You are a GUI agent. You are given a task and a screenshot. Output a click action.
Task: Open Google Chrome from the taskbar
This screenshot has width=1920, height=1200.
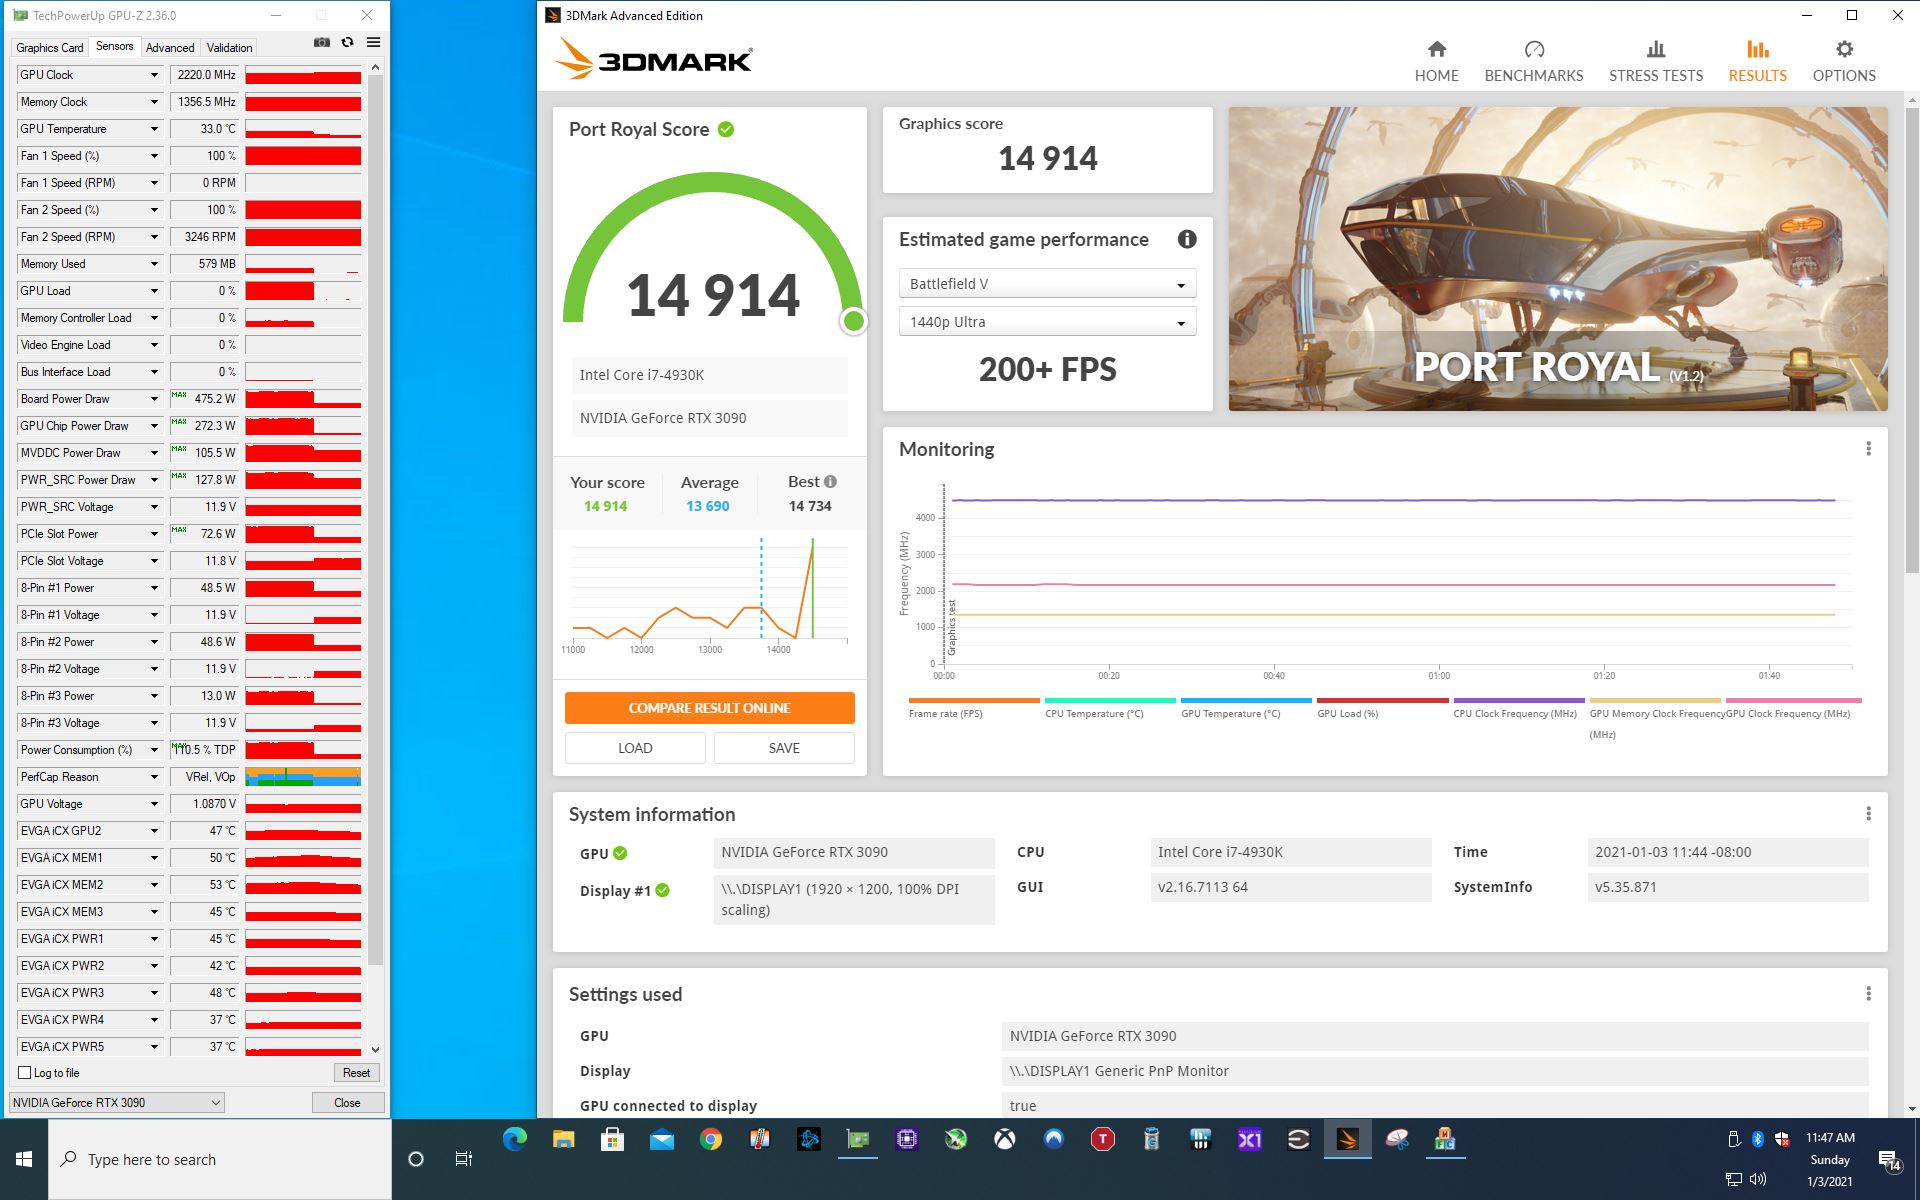point(710,1139)
